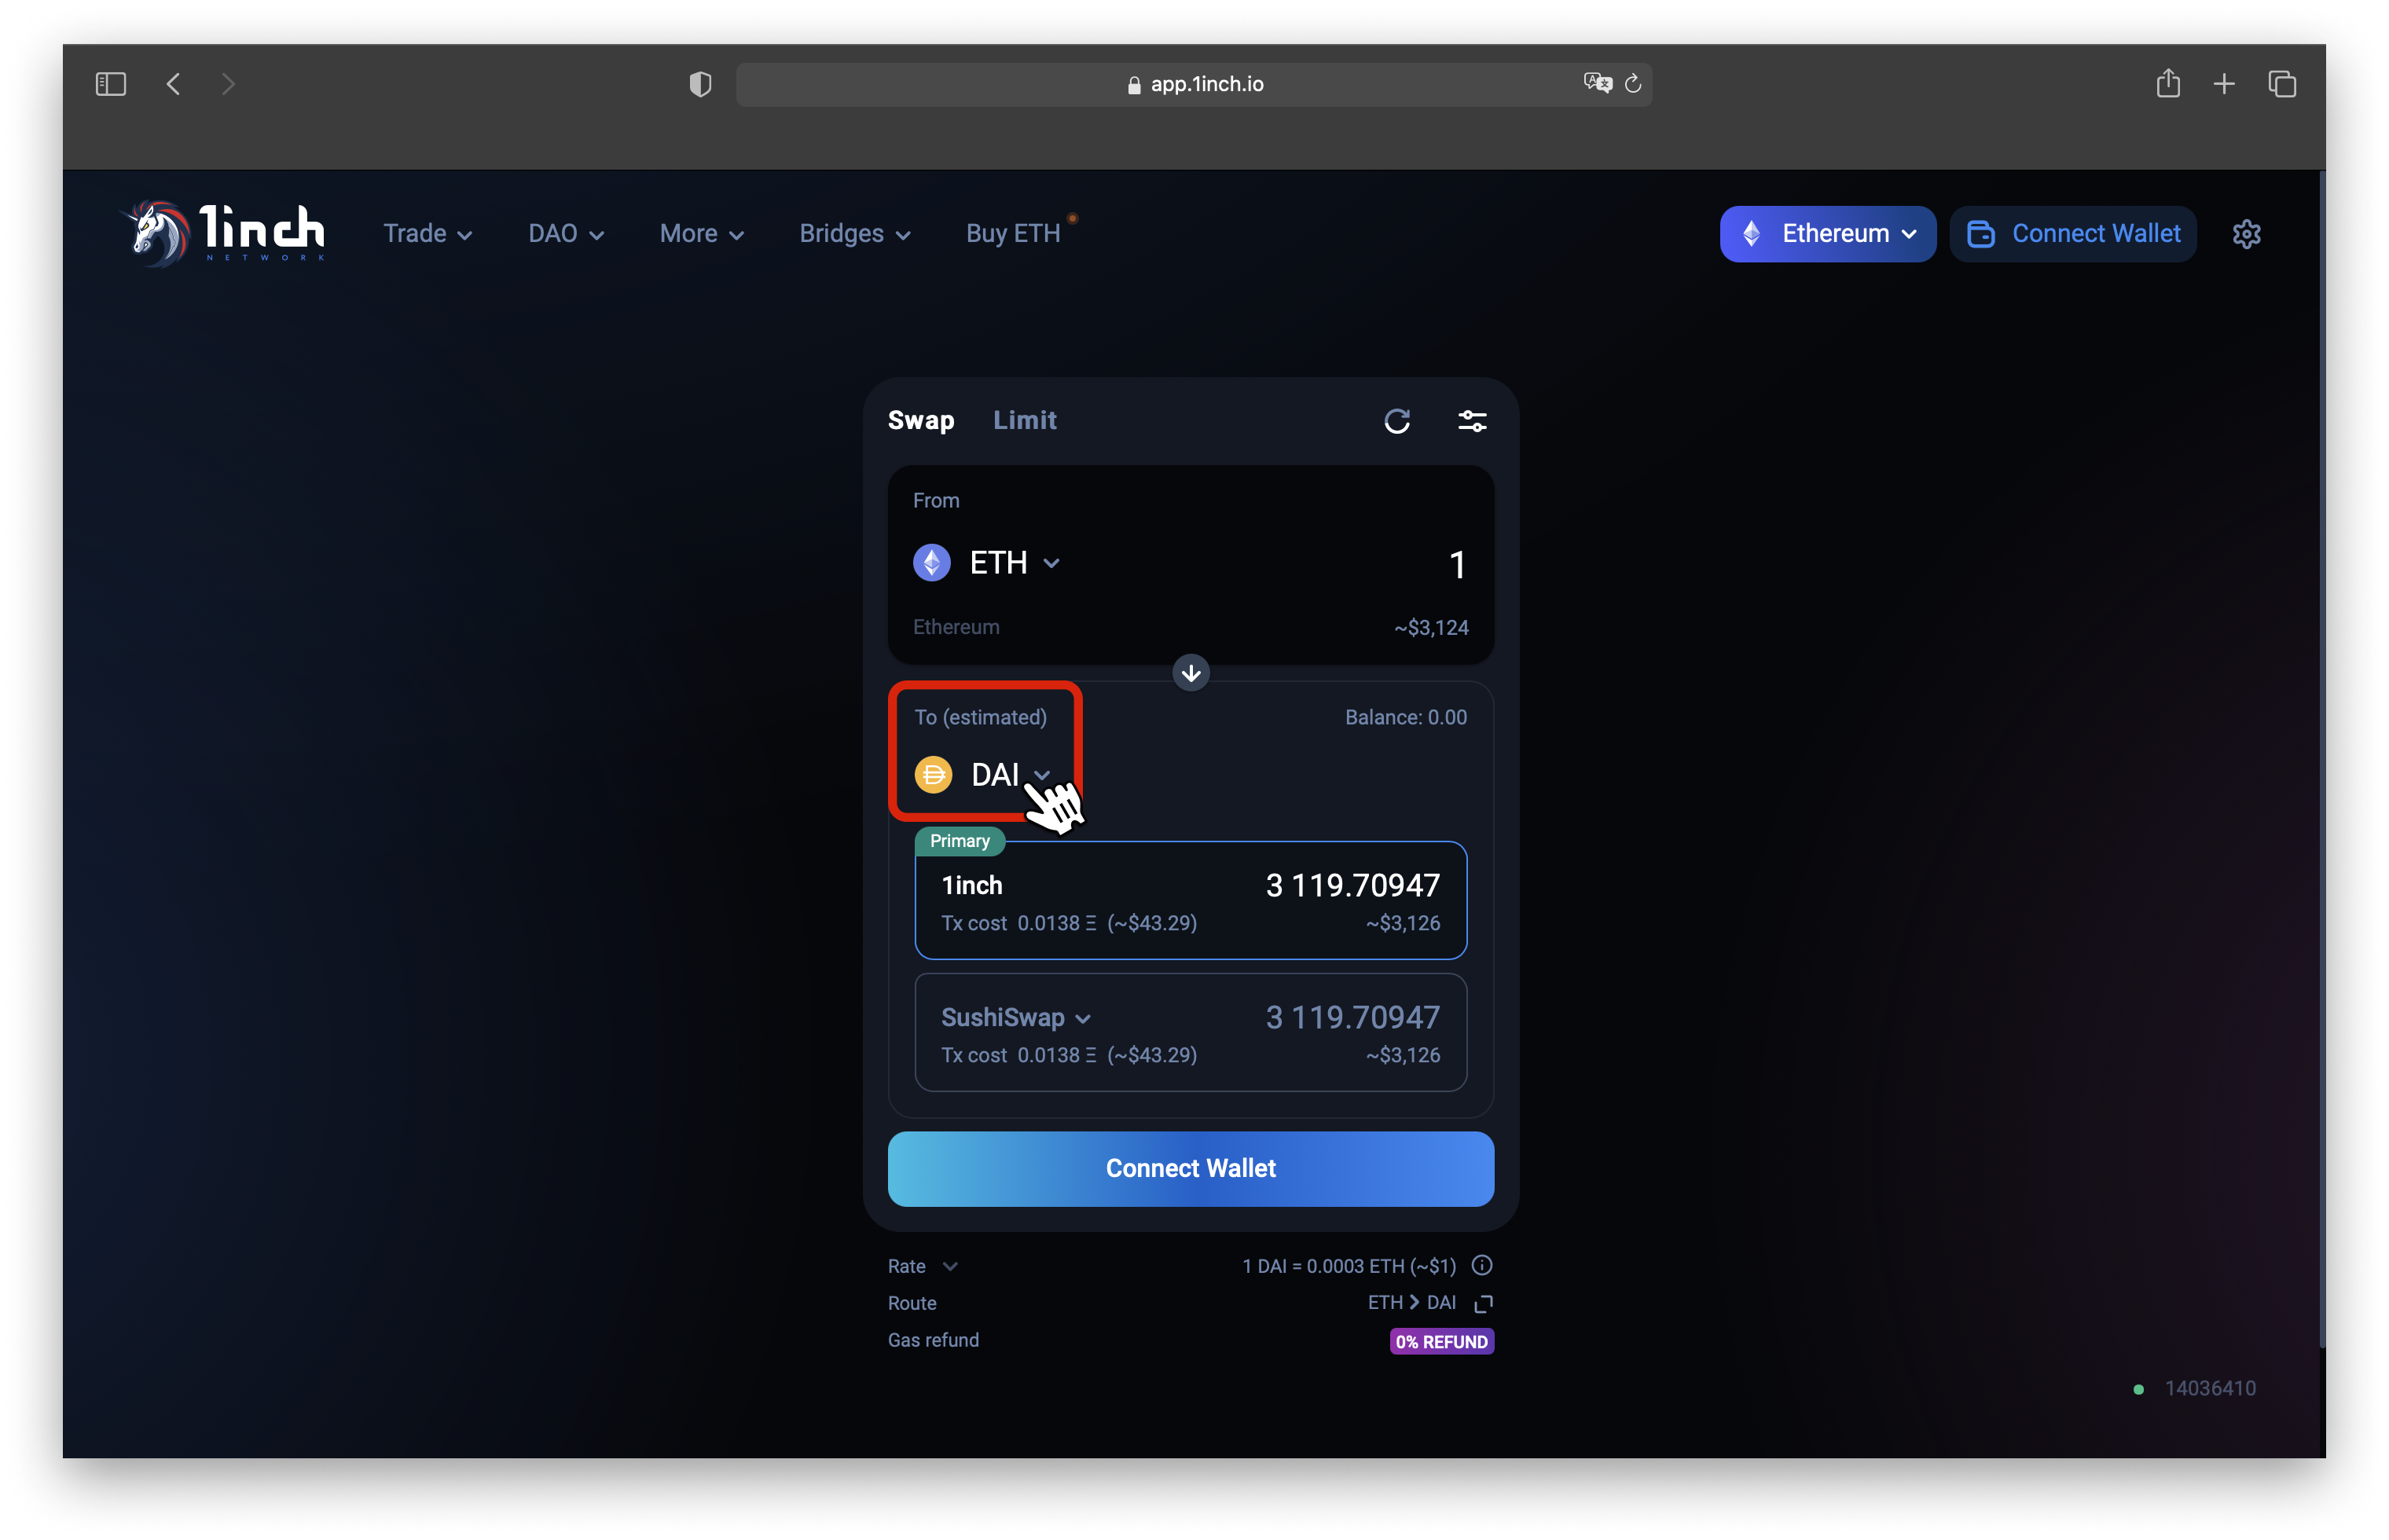Click the DAI token coin icon

(934, 774)
